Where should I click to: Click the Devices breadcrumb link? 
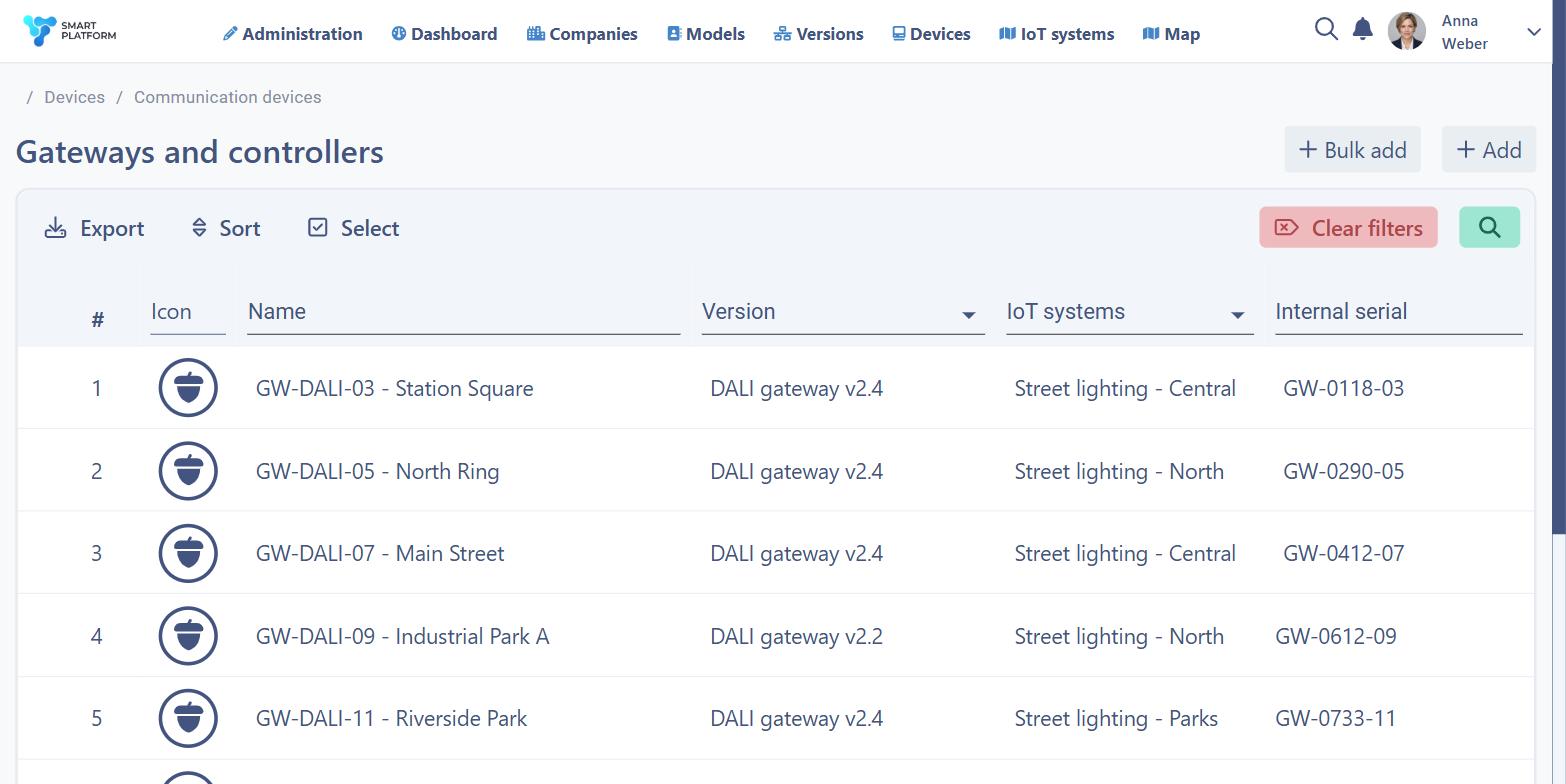(x=74, y=97)
